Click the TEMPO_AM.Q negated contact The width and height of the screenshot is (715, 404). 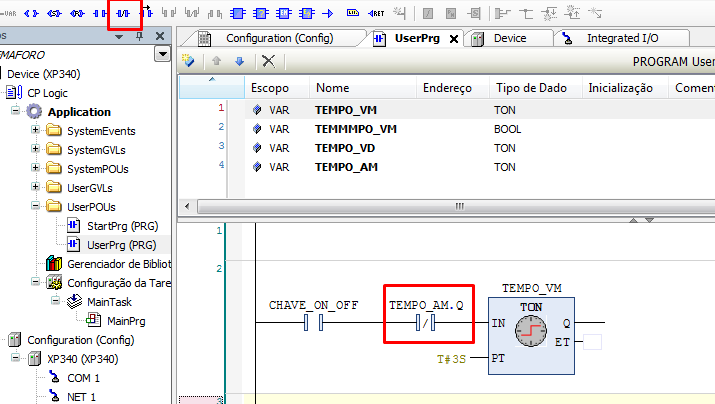427,323
